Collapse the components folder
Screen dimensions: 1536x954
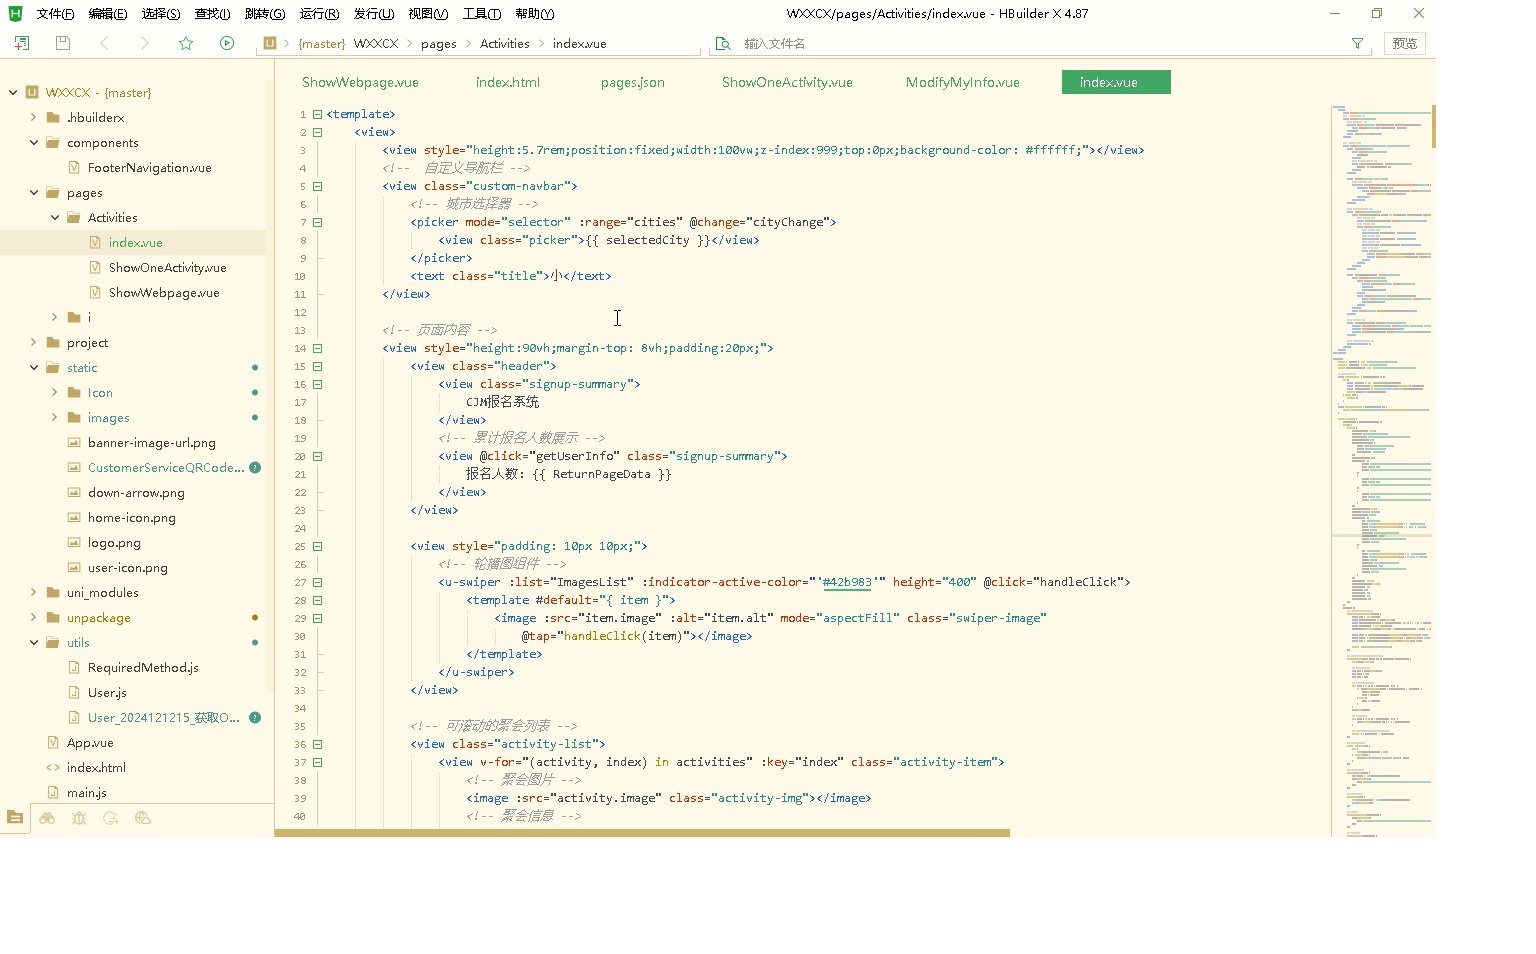pos(34,143)
